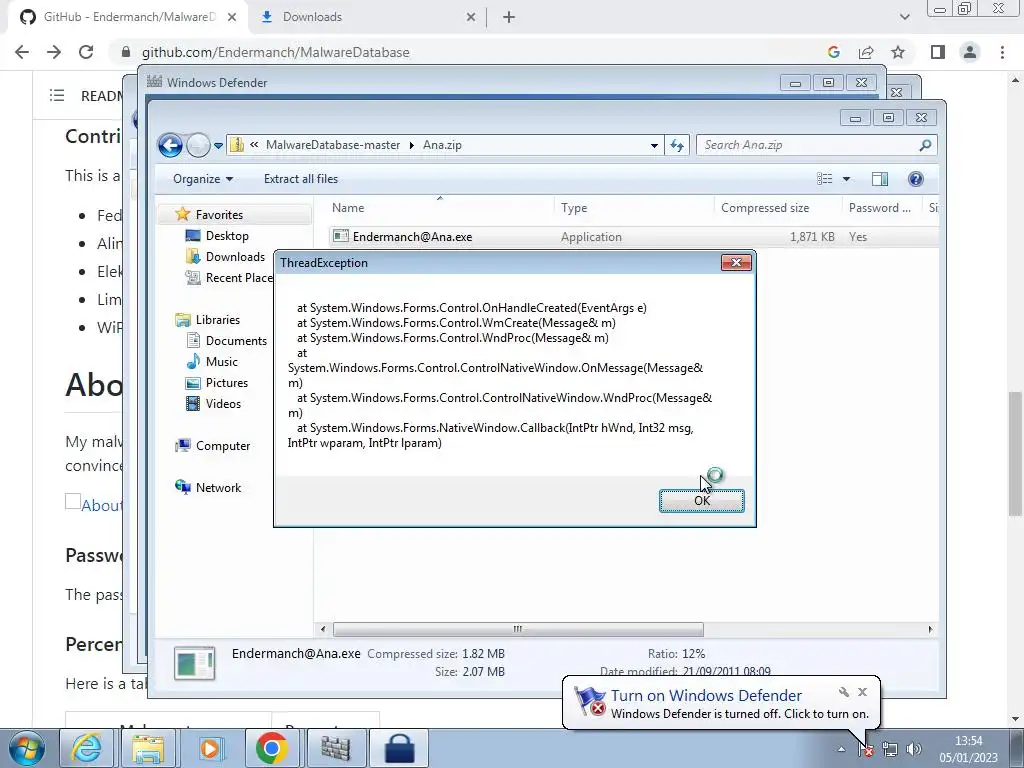Bookmark this page with the star icon
The height and width of the screenshot is (768, 1024).
[x=898, y=52]
